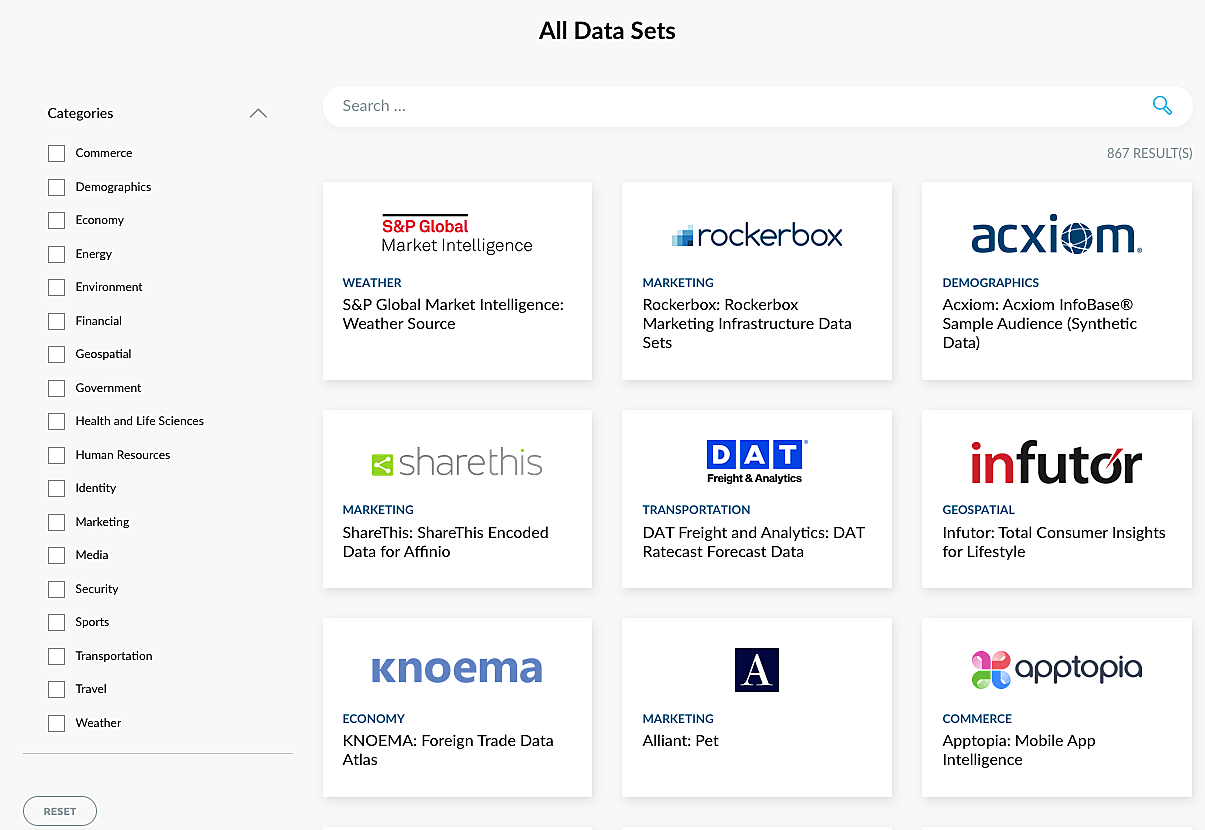
Task: Toggle the Financial filter checkbox
Action: (x=56, y=321)
